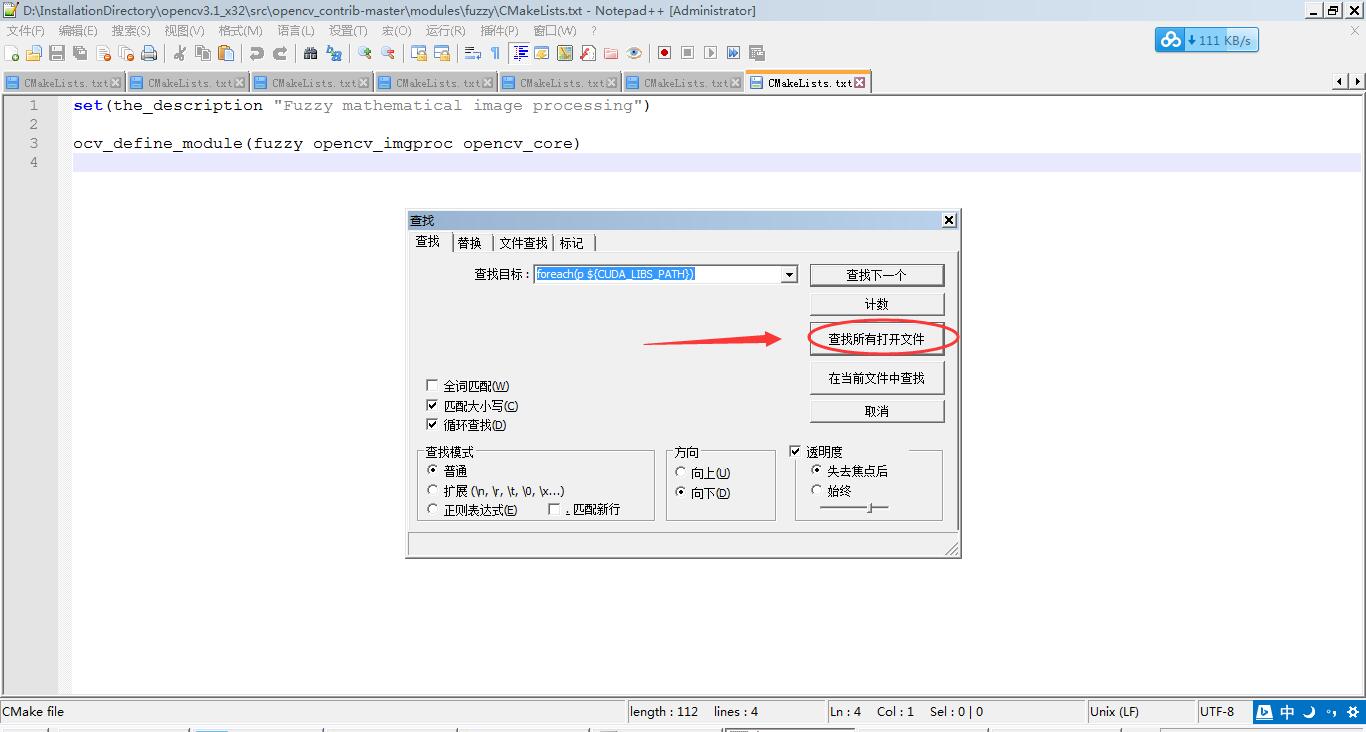Zoom out using magnifier minus icon

[x=388, y=53]
